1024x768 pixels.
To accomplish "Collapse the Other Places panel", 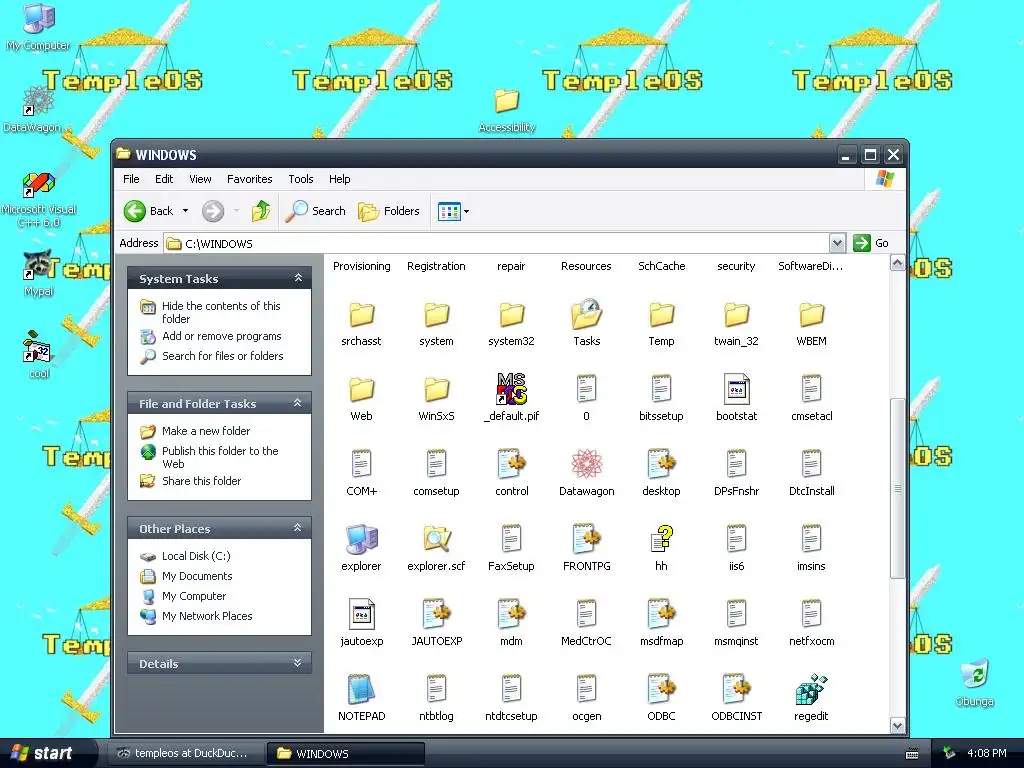I will [x=298, y=528].
